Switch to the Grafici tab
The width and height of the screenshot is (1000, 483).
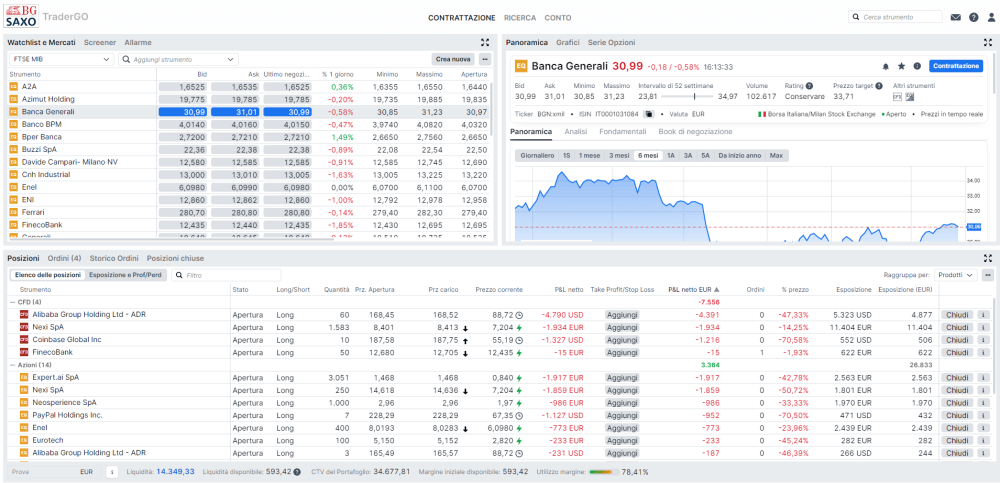click(x=568, y=42)
